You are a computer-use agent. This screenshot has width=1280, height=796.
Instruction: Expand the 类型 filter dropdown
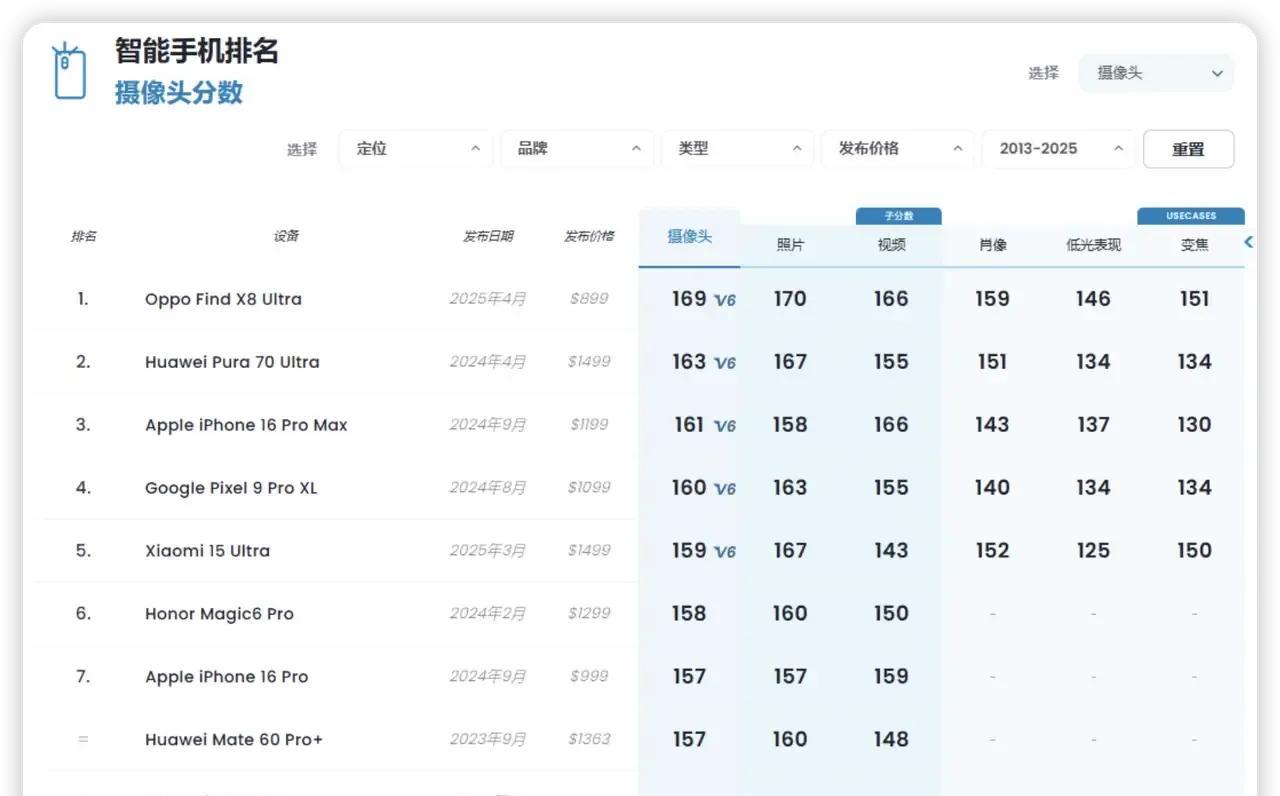[x=738, y=149]
